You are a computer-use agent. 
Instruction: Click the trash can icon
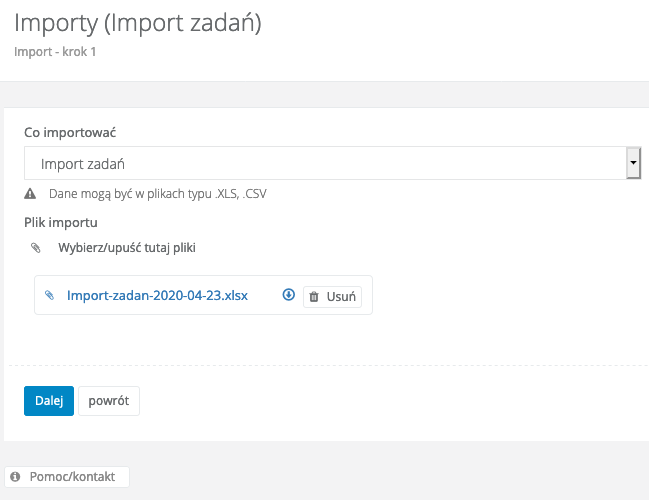click(x=314, y=297)
